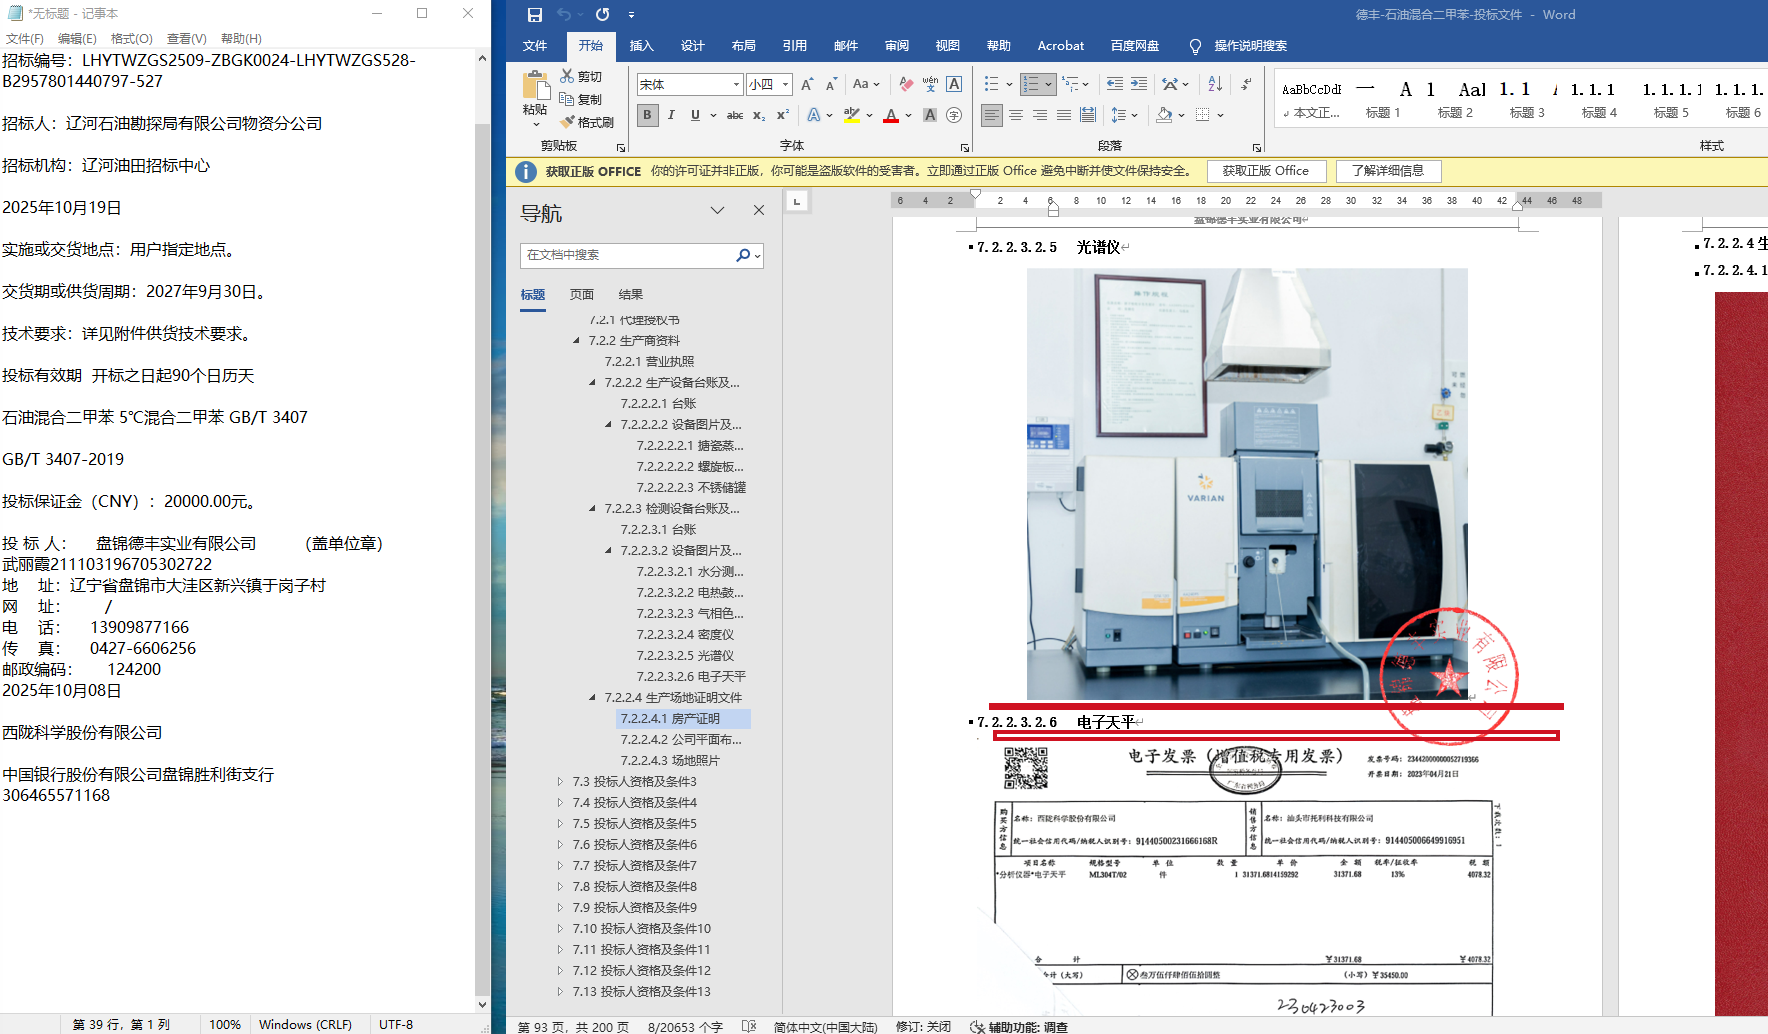Toggle Bold formatting
This screenshot has height=1034, width=1768.
tap(647, 115)
